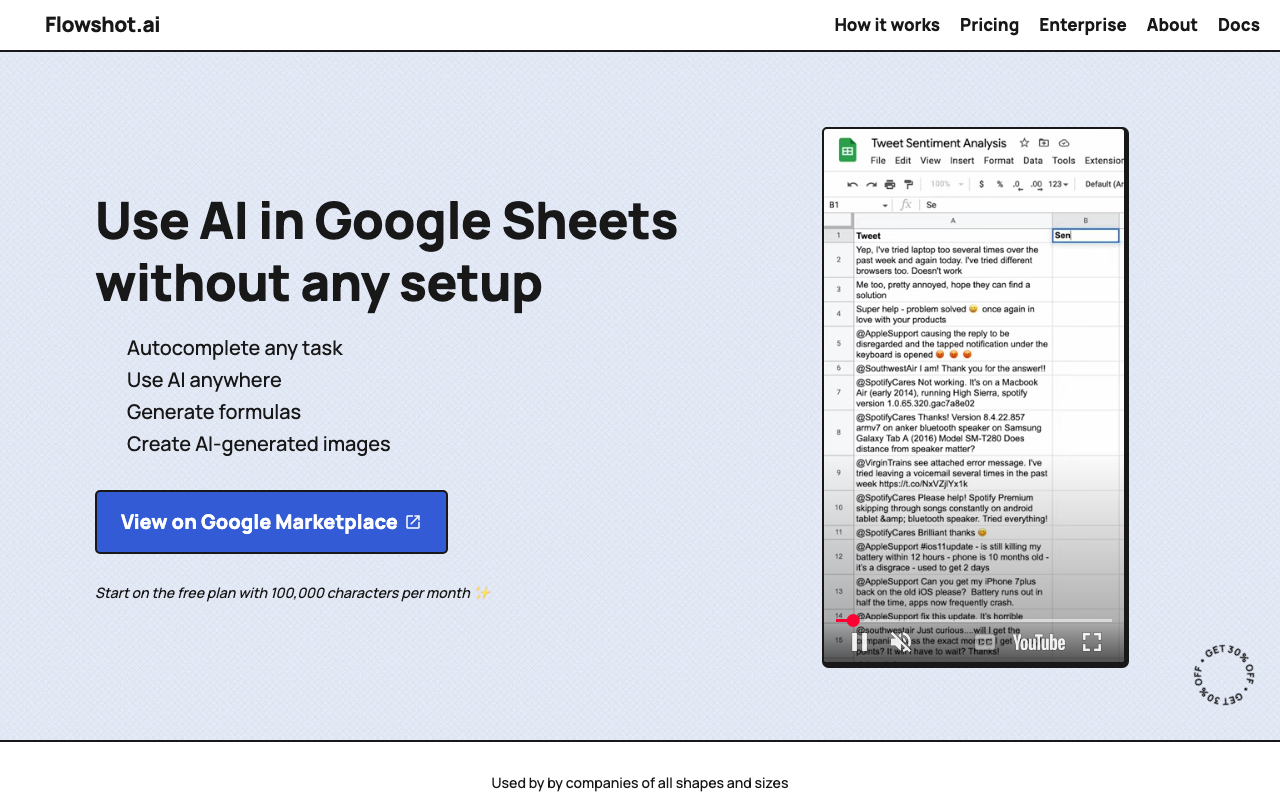Click the formula bar showing Se
Image resolution: width=1280 pixels, height=800 pixels.
pyautogui.click(x=1020, y=205)
